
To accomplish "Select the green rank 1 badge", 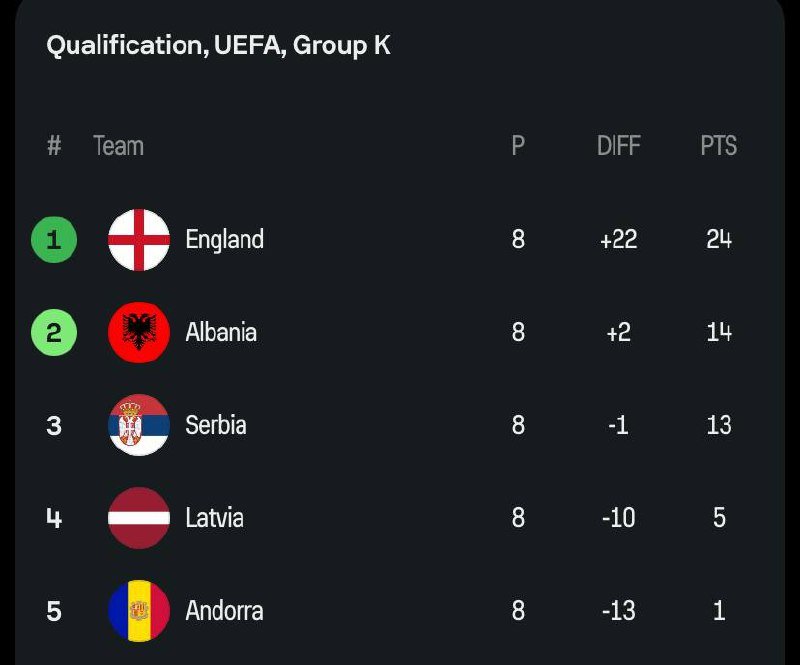I will [54, 240].
